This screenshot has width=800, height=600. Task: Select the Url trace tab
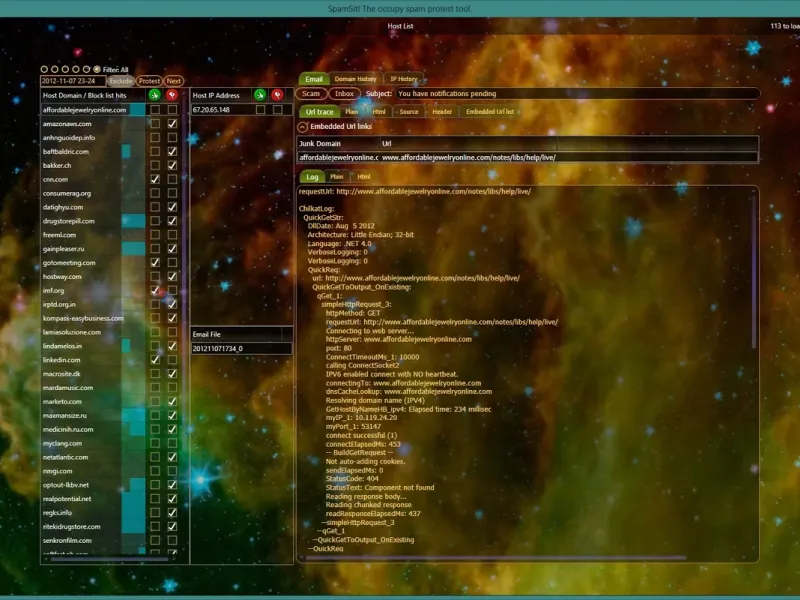319,112
